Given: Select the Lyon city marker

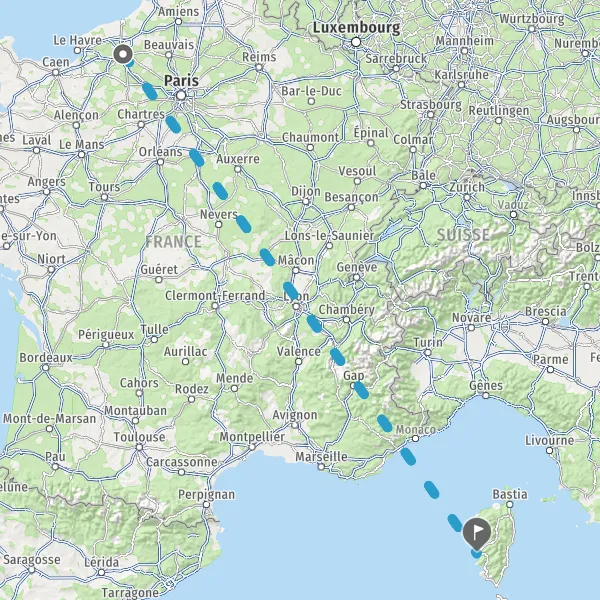Looking at the screenshot, I should point(296,307).
